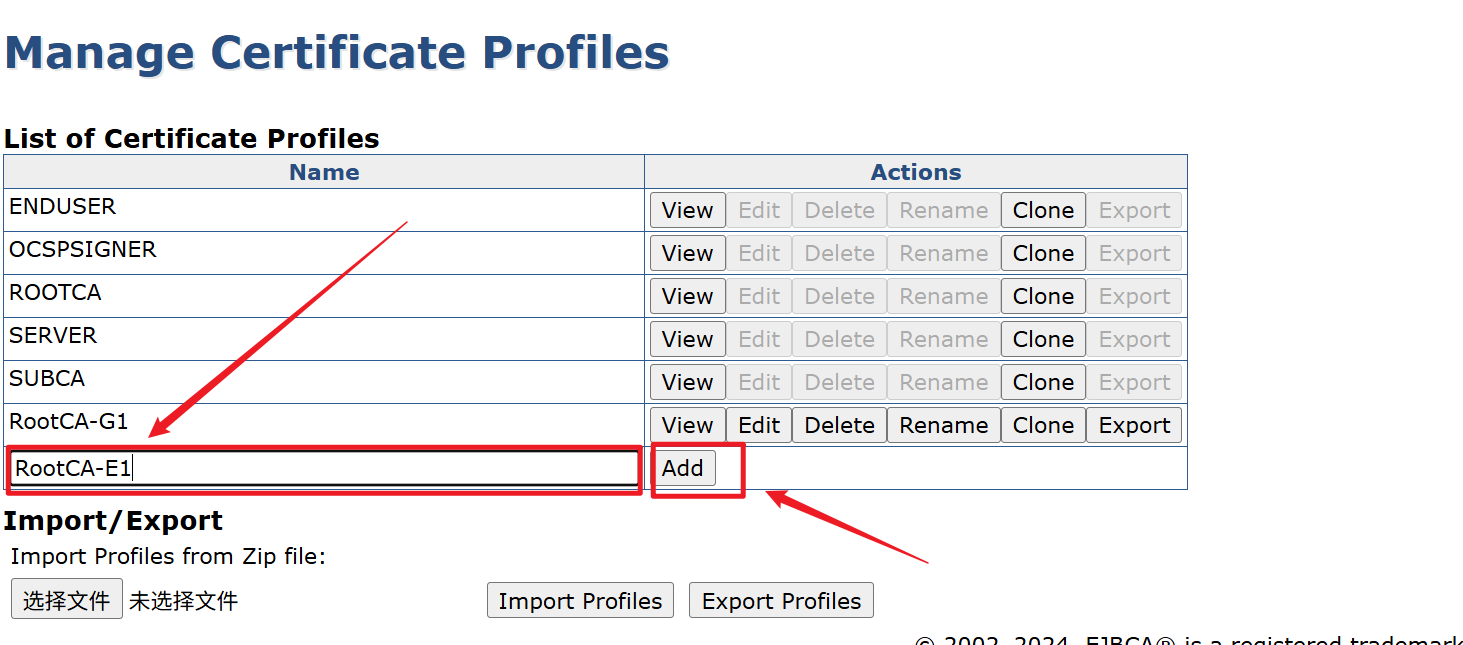View the RootCA-G1 profile

pyautogui.click(x=687, y=425)
